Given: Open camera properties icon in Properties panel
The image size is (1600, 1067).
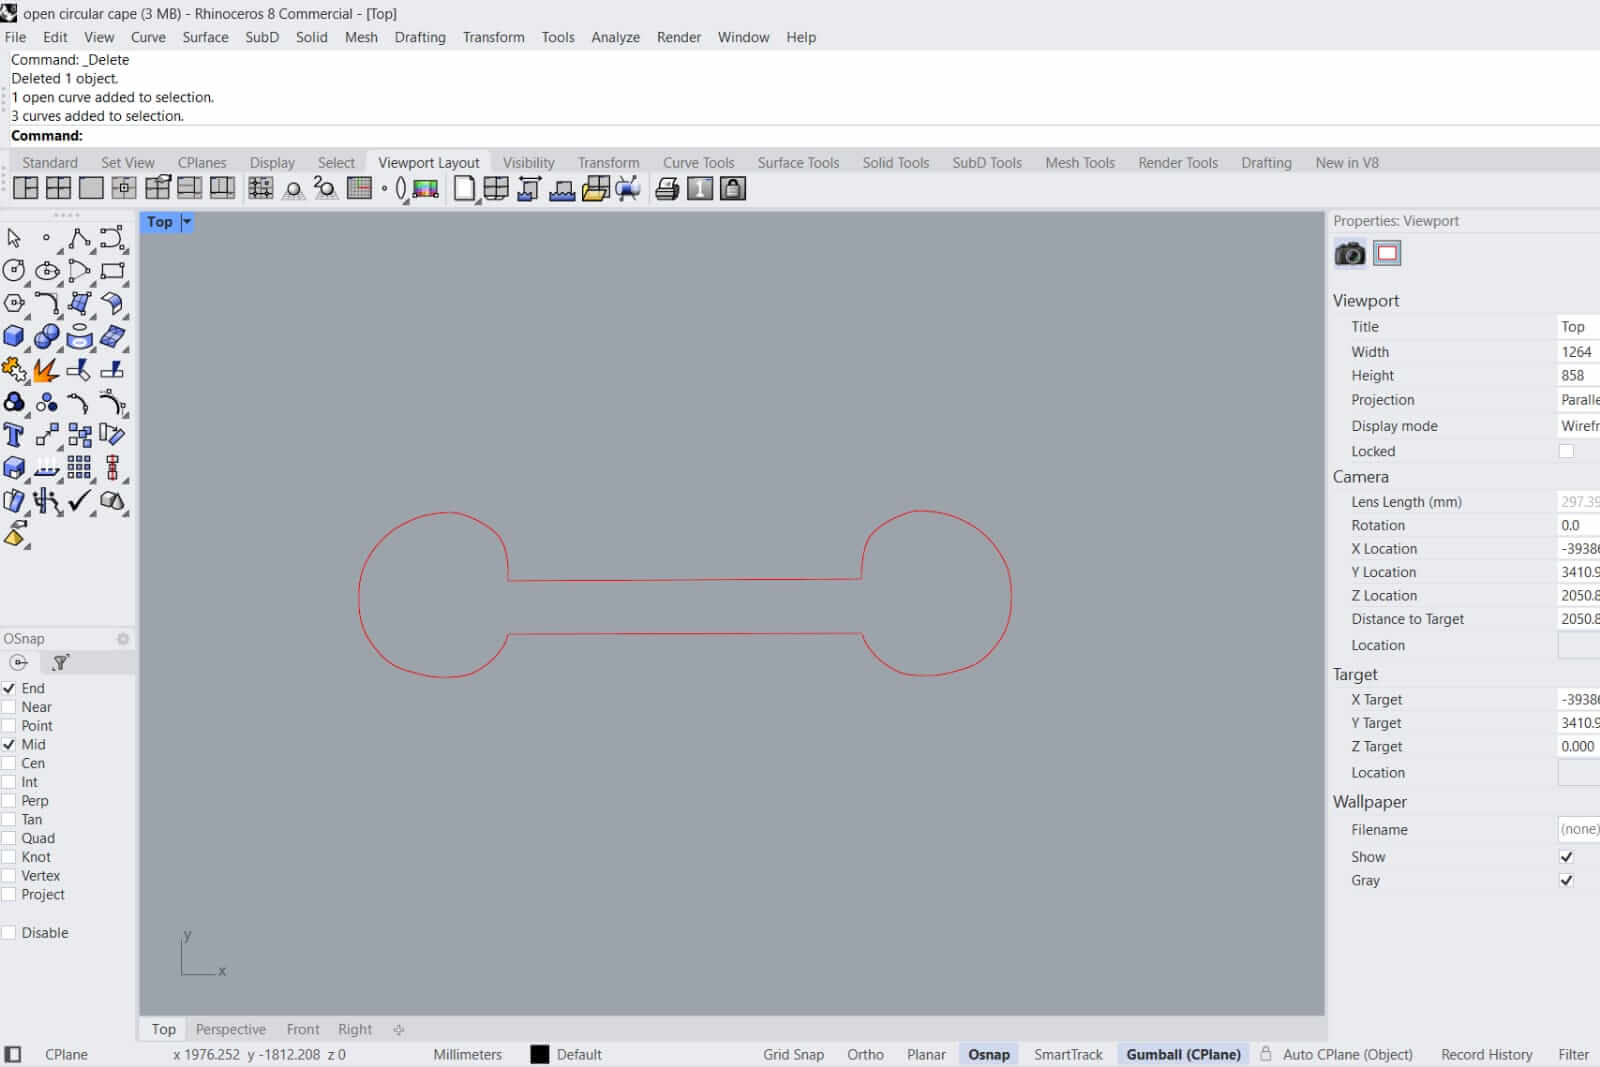Looking at the screenshot, I should 1349,254.
